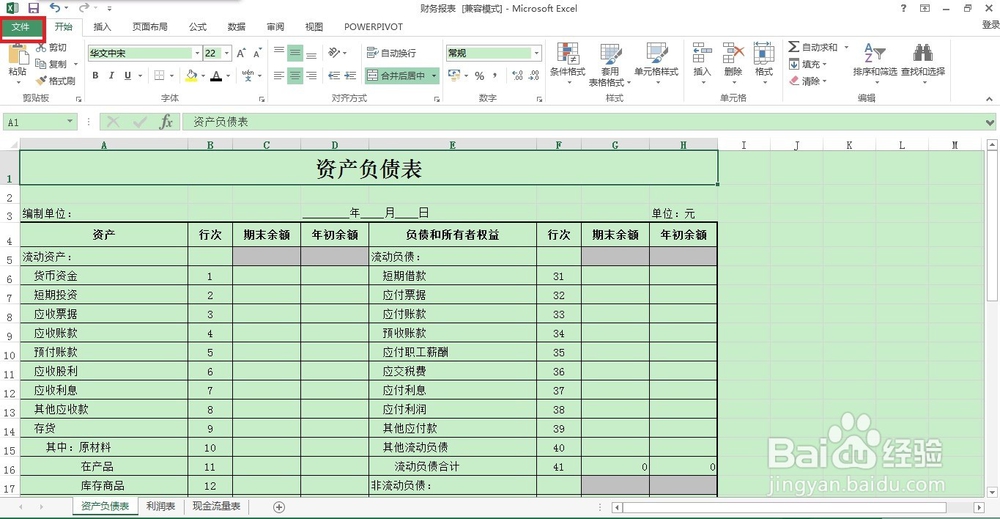Select the Format Painter (格式刷) brush
Viewport: 1000px width, 519px height.
pos(41,80)
